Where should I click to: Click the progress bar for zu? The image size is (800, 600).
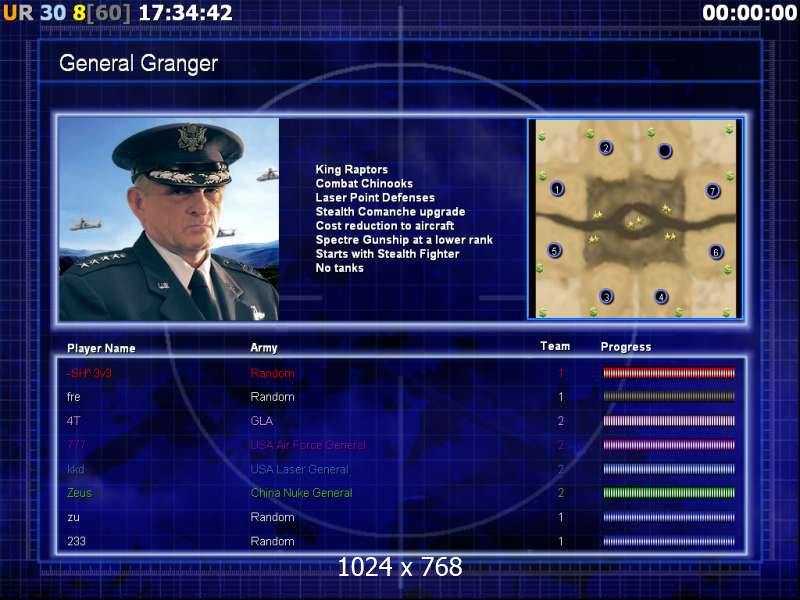click(x=669, y=517)
